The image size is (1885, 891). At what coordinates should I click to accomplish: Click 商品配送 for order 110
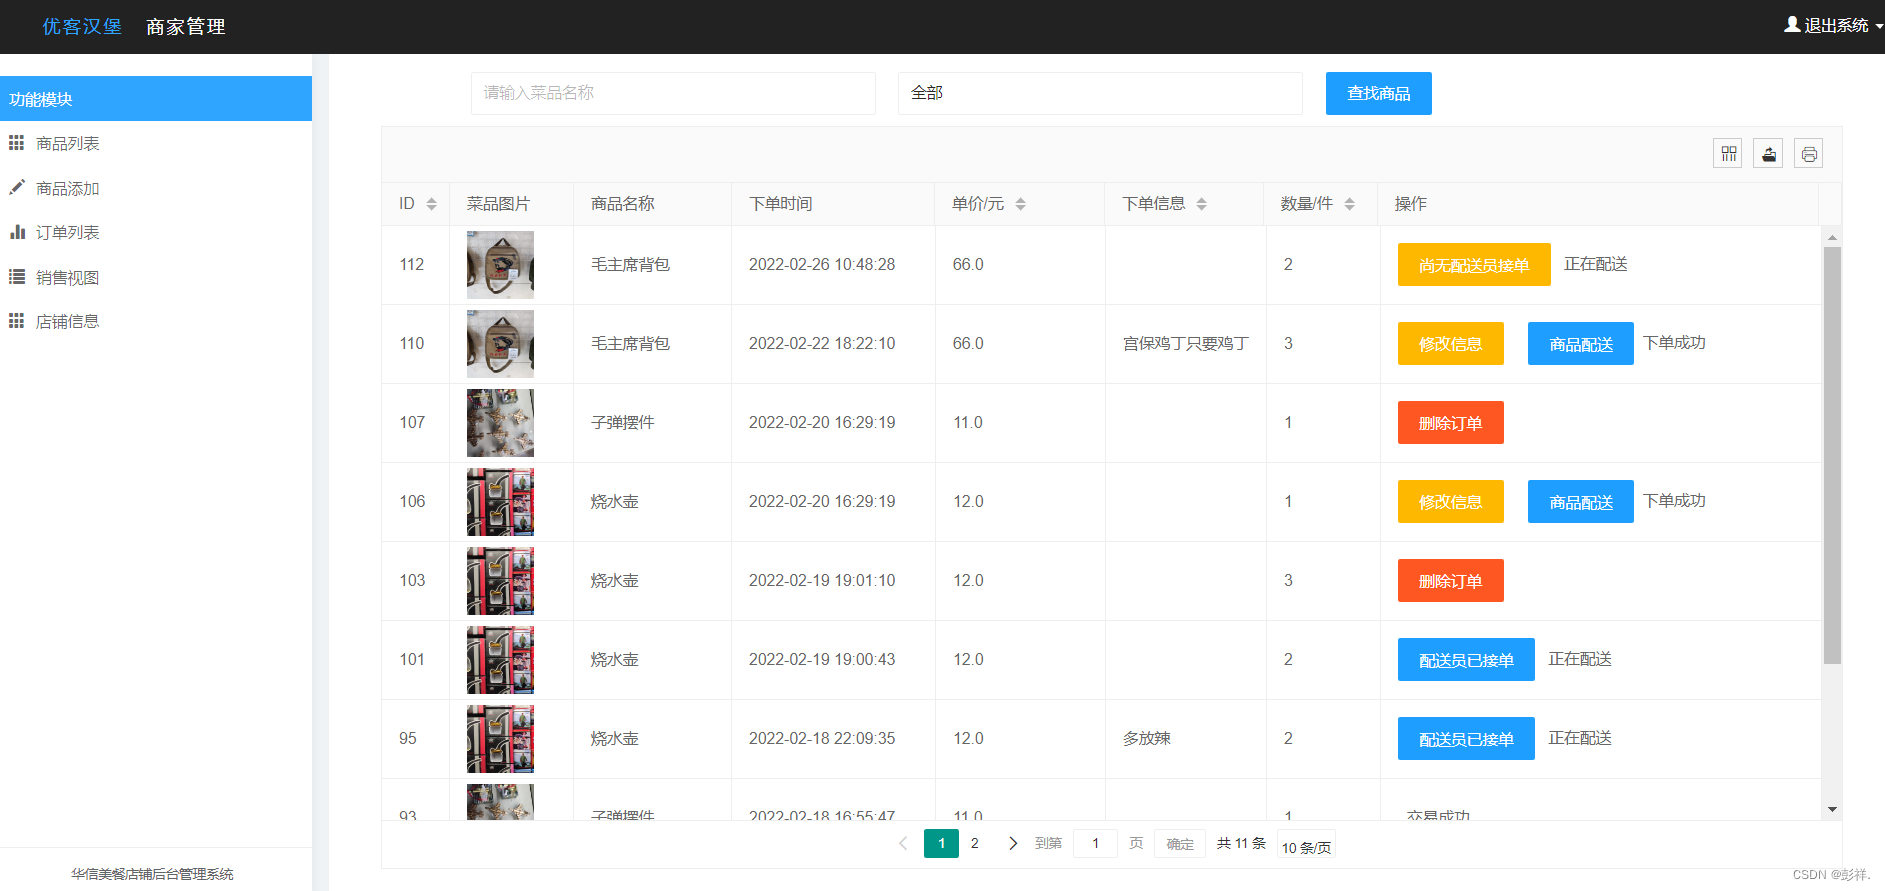coord(1580,344)
